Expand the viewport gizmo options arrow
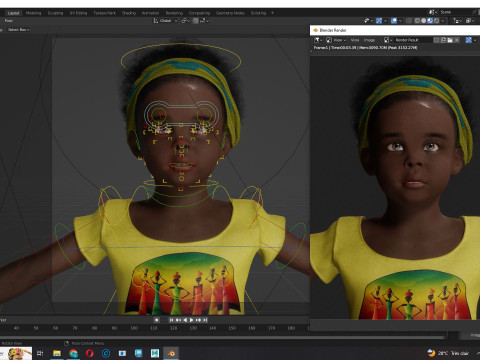480x360 pixels. click(385, 21)
